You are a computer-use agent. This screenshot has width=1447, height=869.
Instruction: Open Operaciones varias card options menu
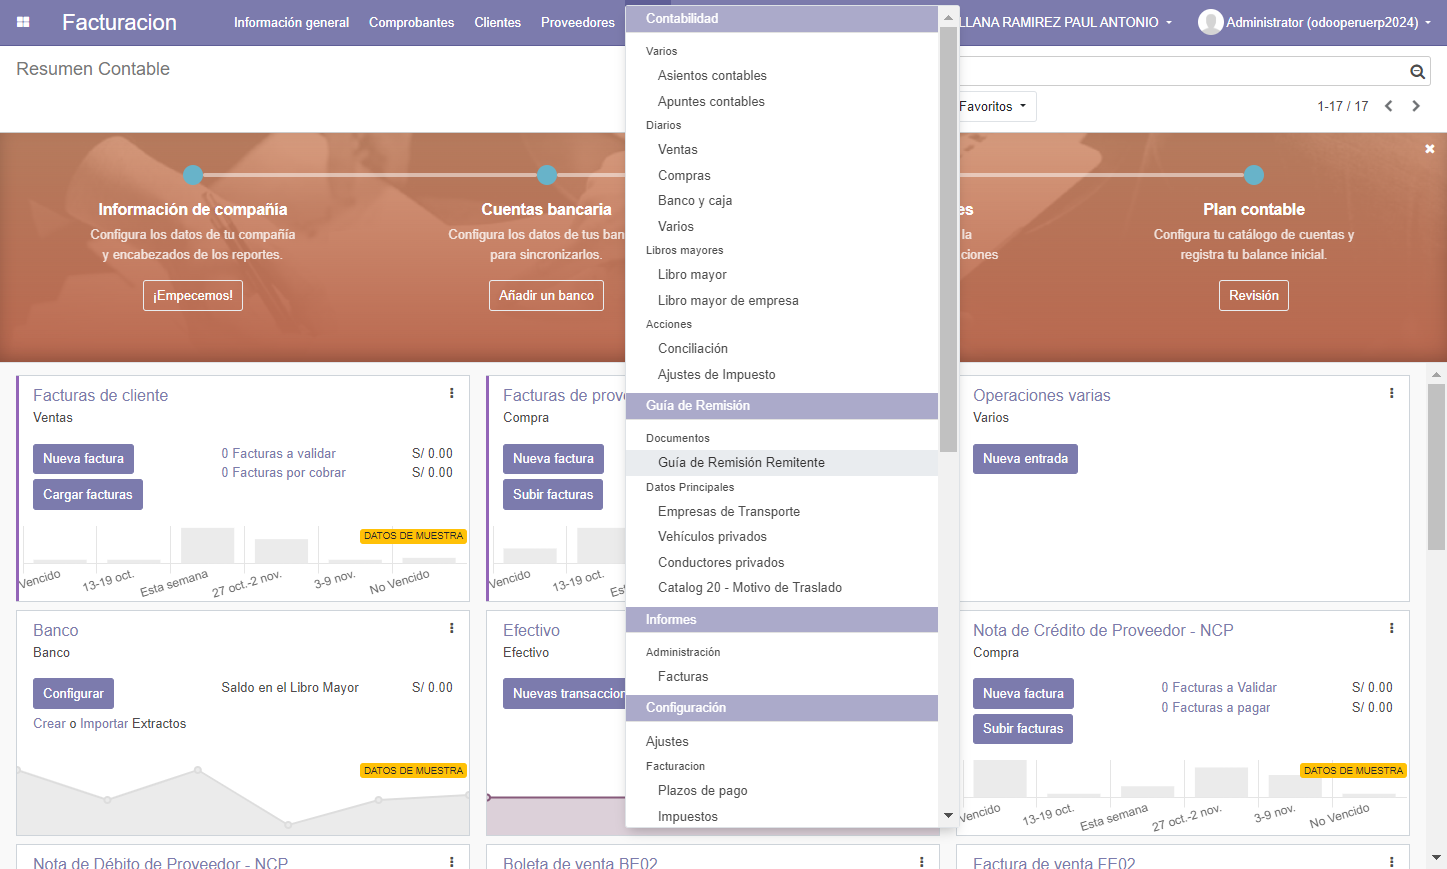click(1392, 393)
